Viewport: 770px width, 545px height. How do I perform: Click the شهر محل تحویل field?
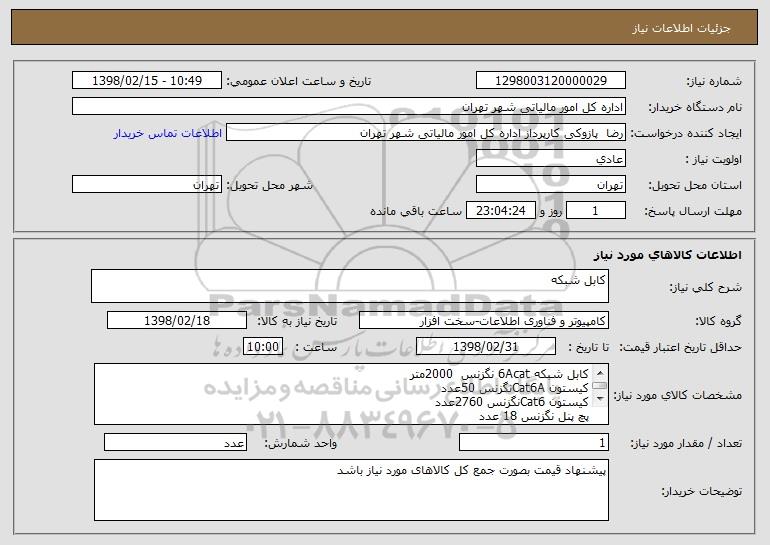pyautogui.click(x=147, y=185)
